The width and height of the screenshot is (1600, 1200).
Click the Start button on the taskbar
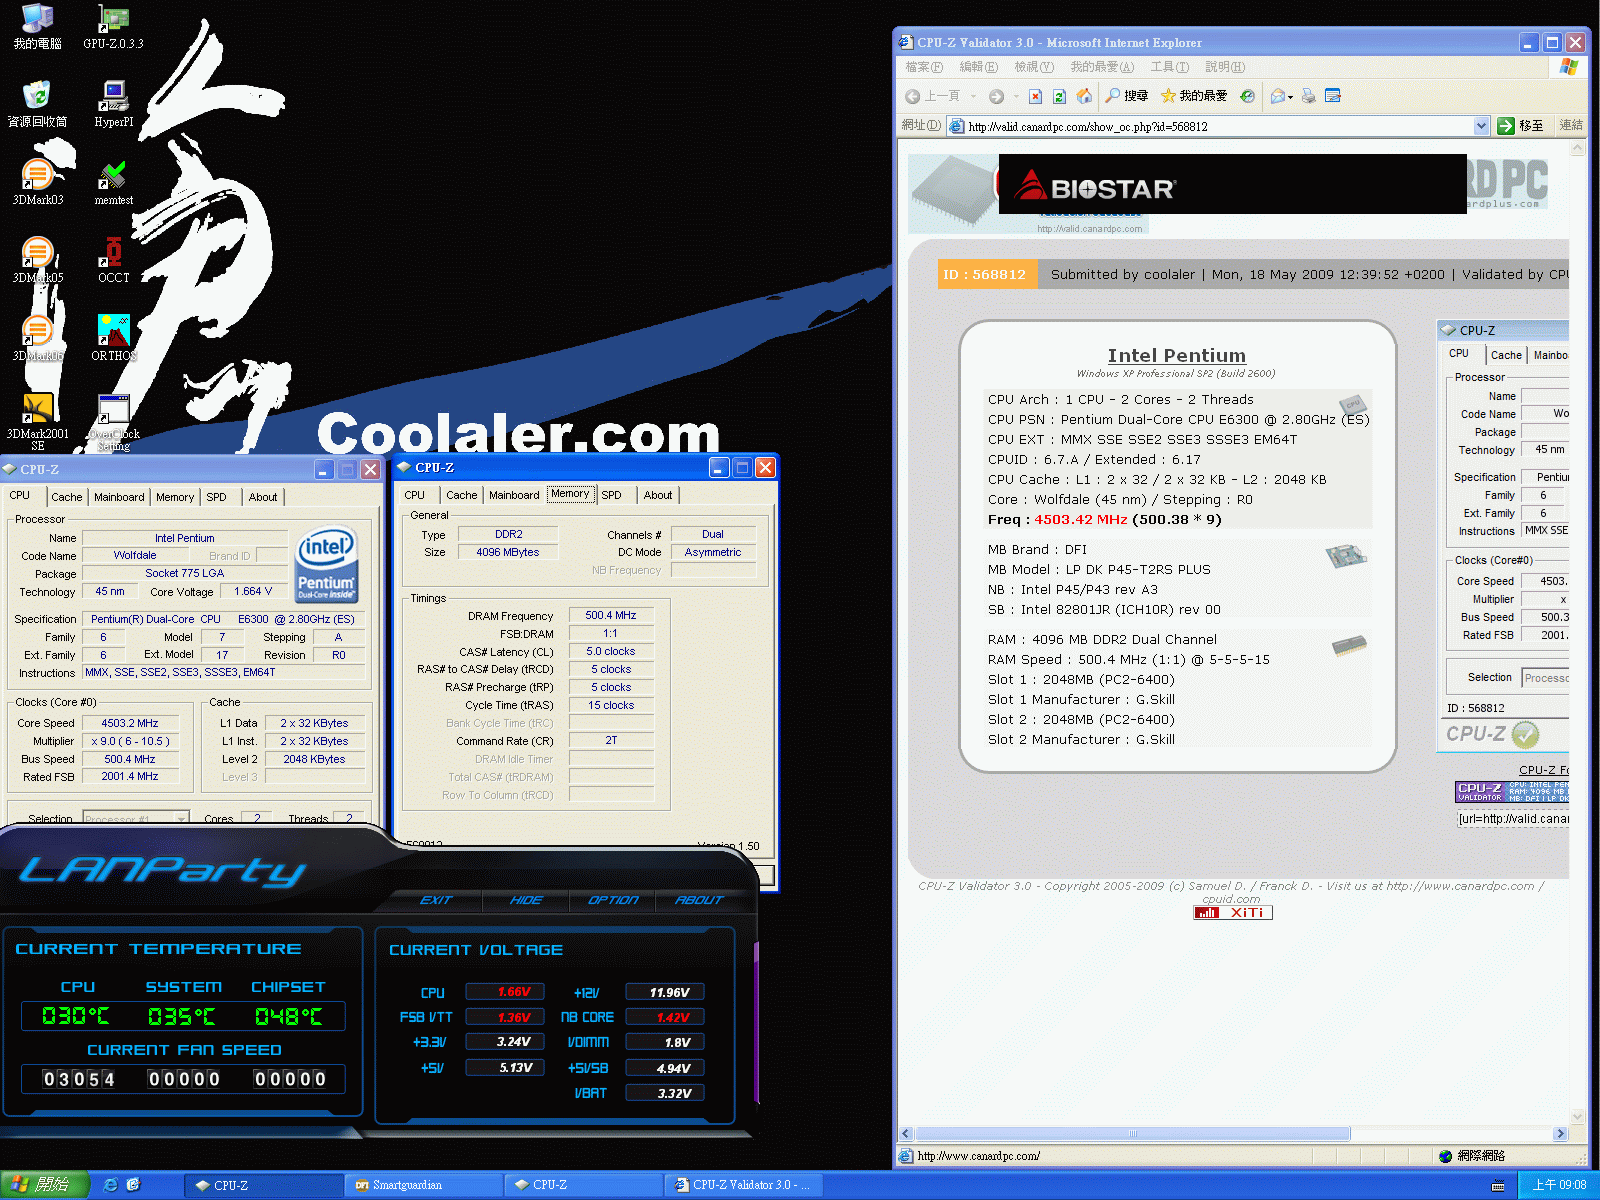click(44, 1185)
